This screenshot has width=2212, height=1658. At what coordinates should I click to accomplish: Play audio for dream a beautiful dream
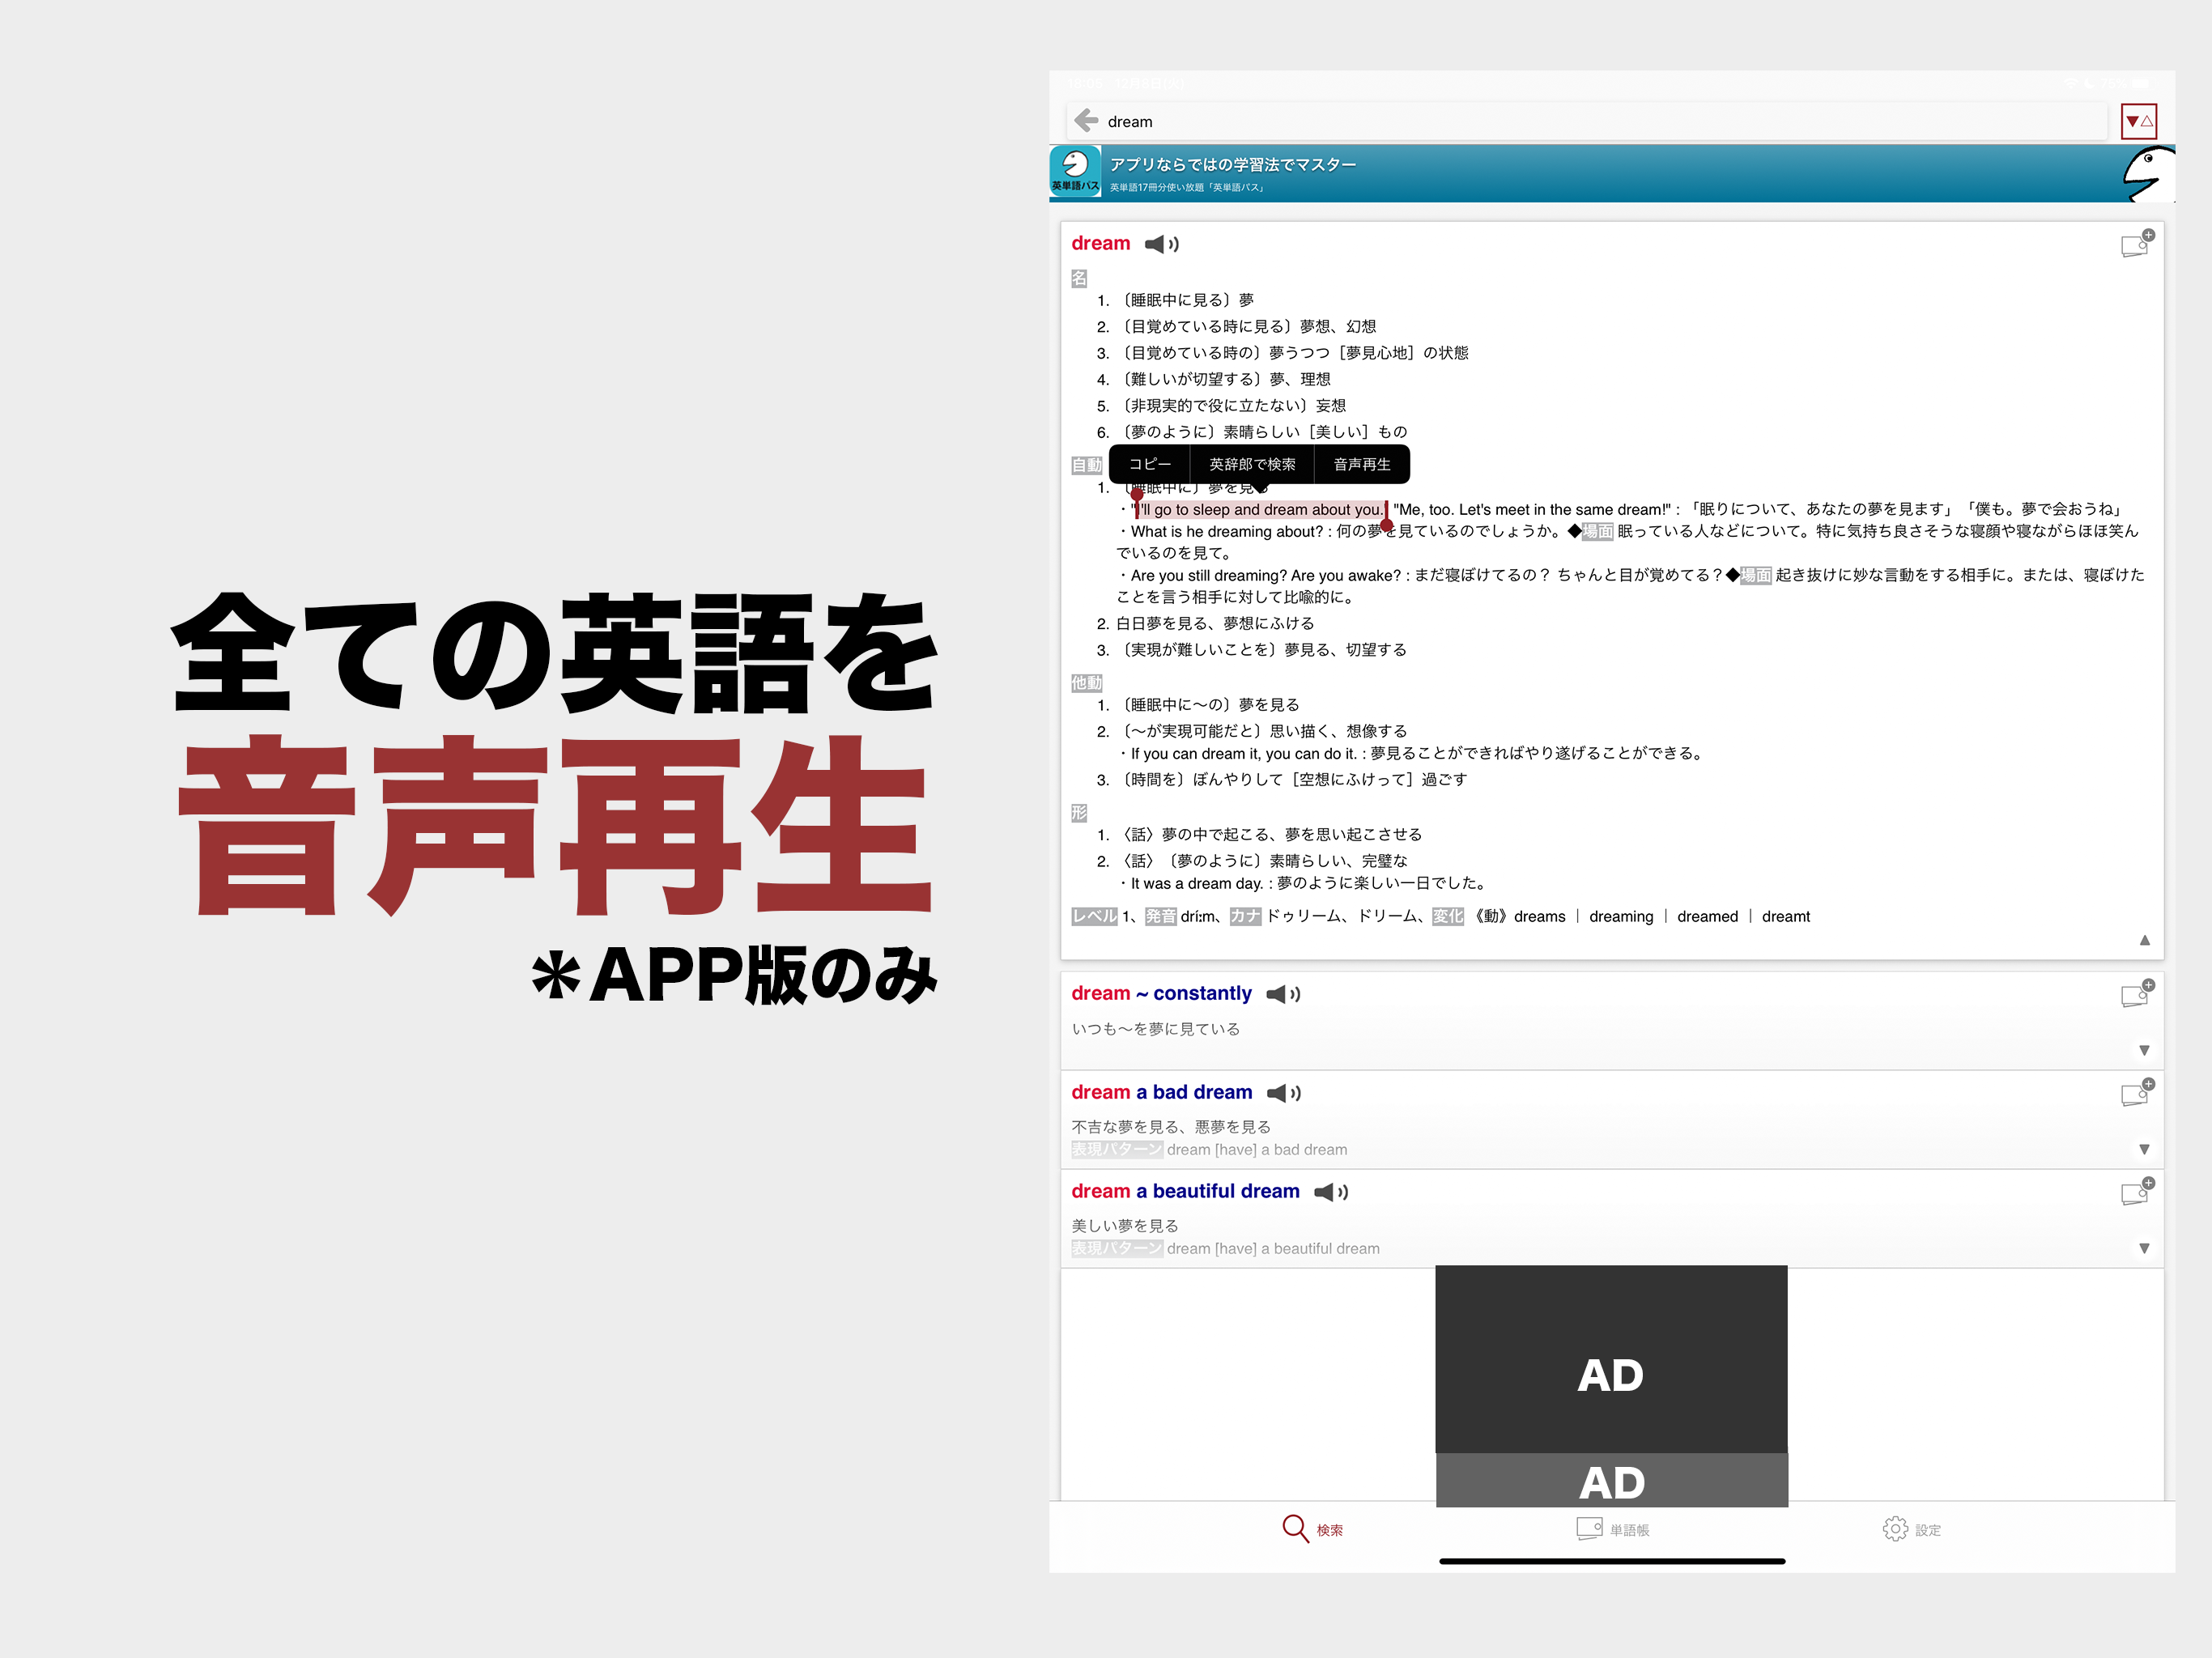coord(1330,1192)
